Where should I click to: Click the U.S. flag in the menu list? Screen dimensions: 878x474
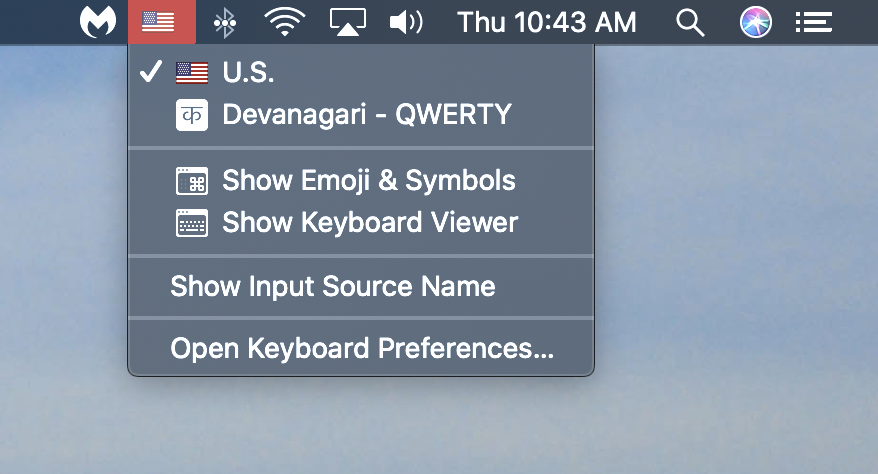pyautogui.click(x=192, y=73)
